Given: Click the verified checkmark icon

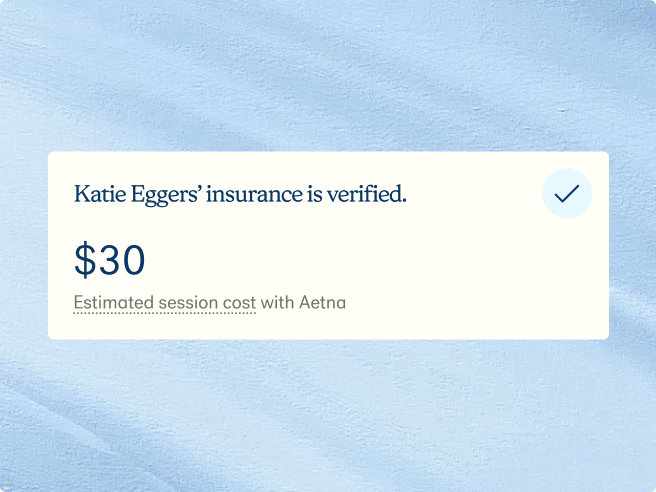Looking at the screenshot, I should [566, 194].
